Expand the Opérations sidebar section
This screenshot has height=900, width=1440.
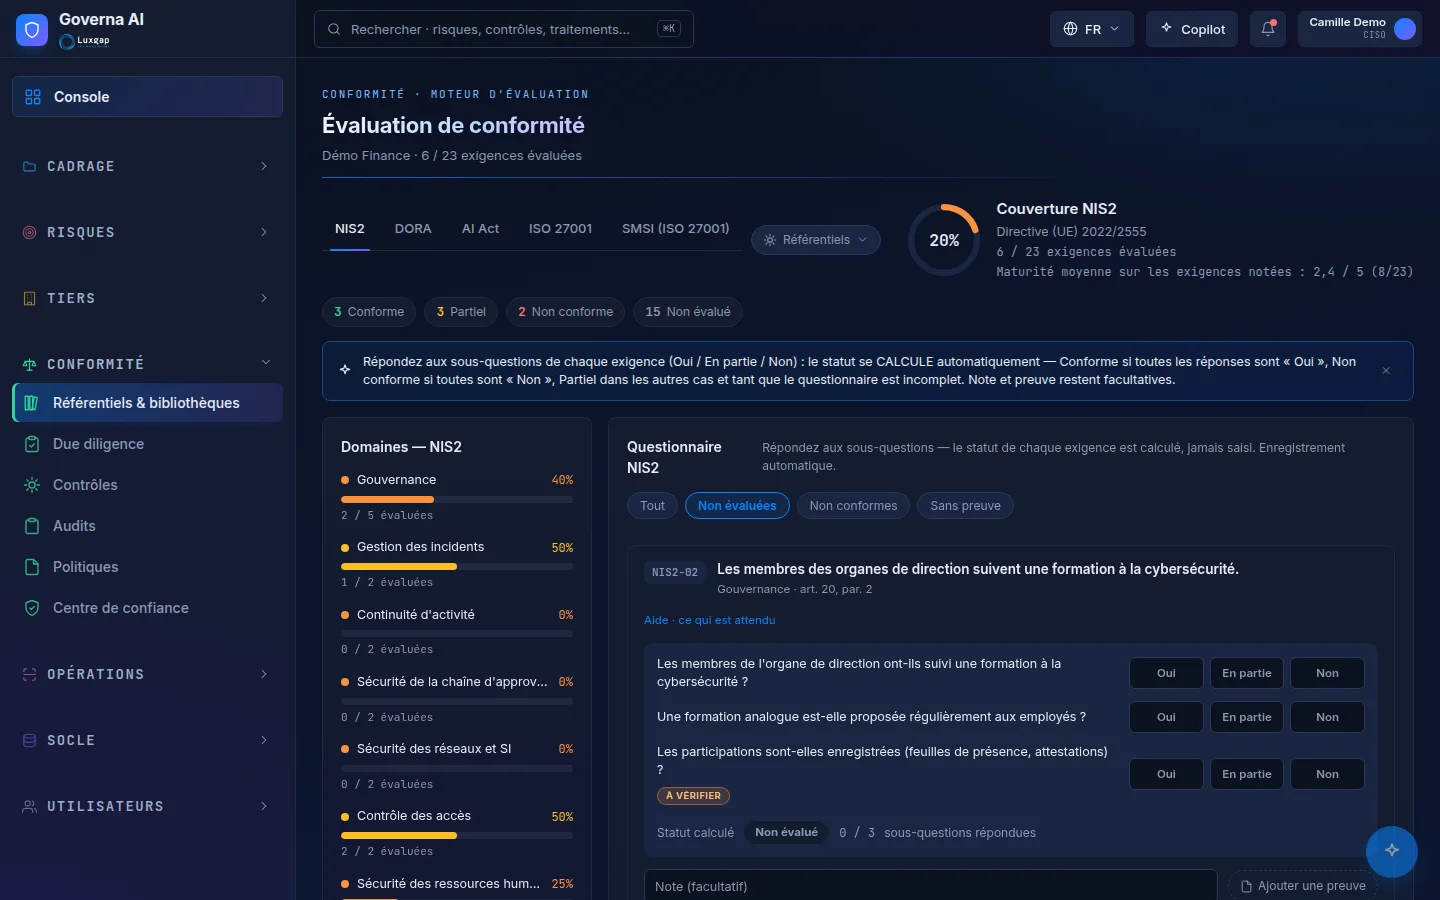[x=147, y=674]
